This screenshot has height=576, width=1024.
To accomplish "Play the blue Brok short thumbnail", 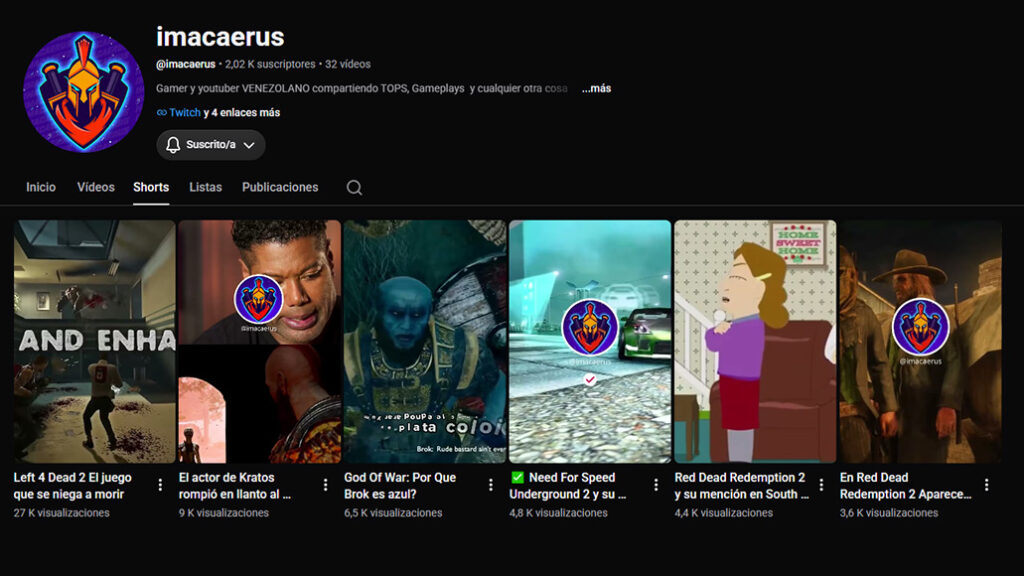I will (425, 342).
